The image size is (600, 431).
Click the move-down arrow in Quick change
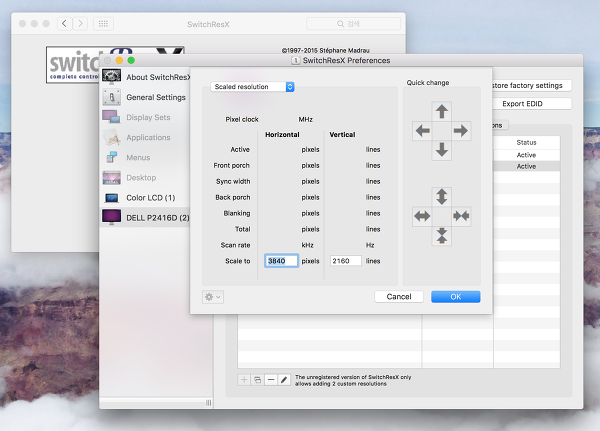point(442,150)
